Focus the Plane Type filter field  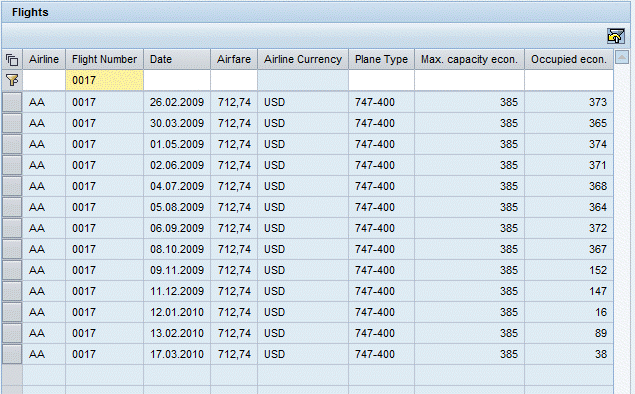pyautogui.click(x=381, y=80)
